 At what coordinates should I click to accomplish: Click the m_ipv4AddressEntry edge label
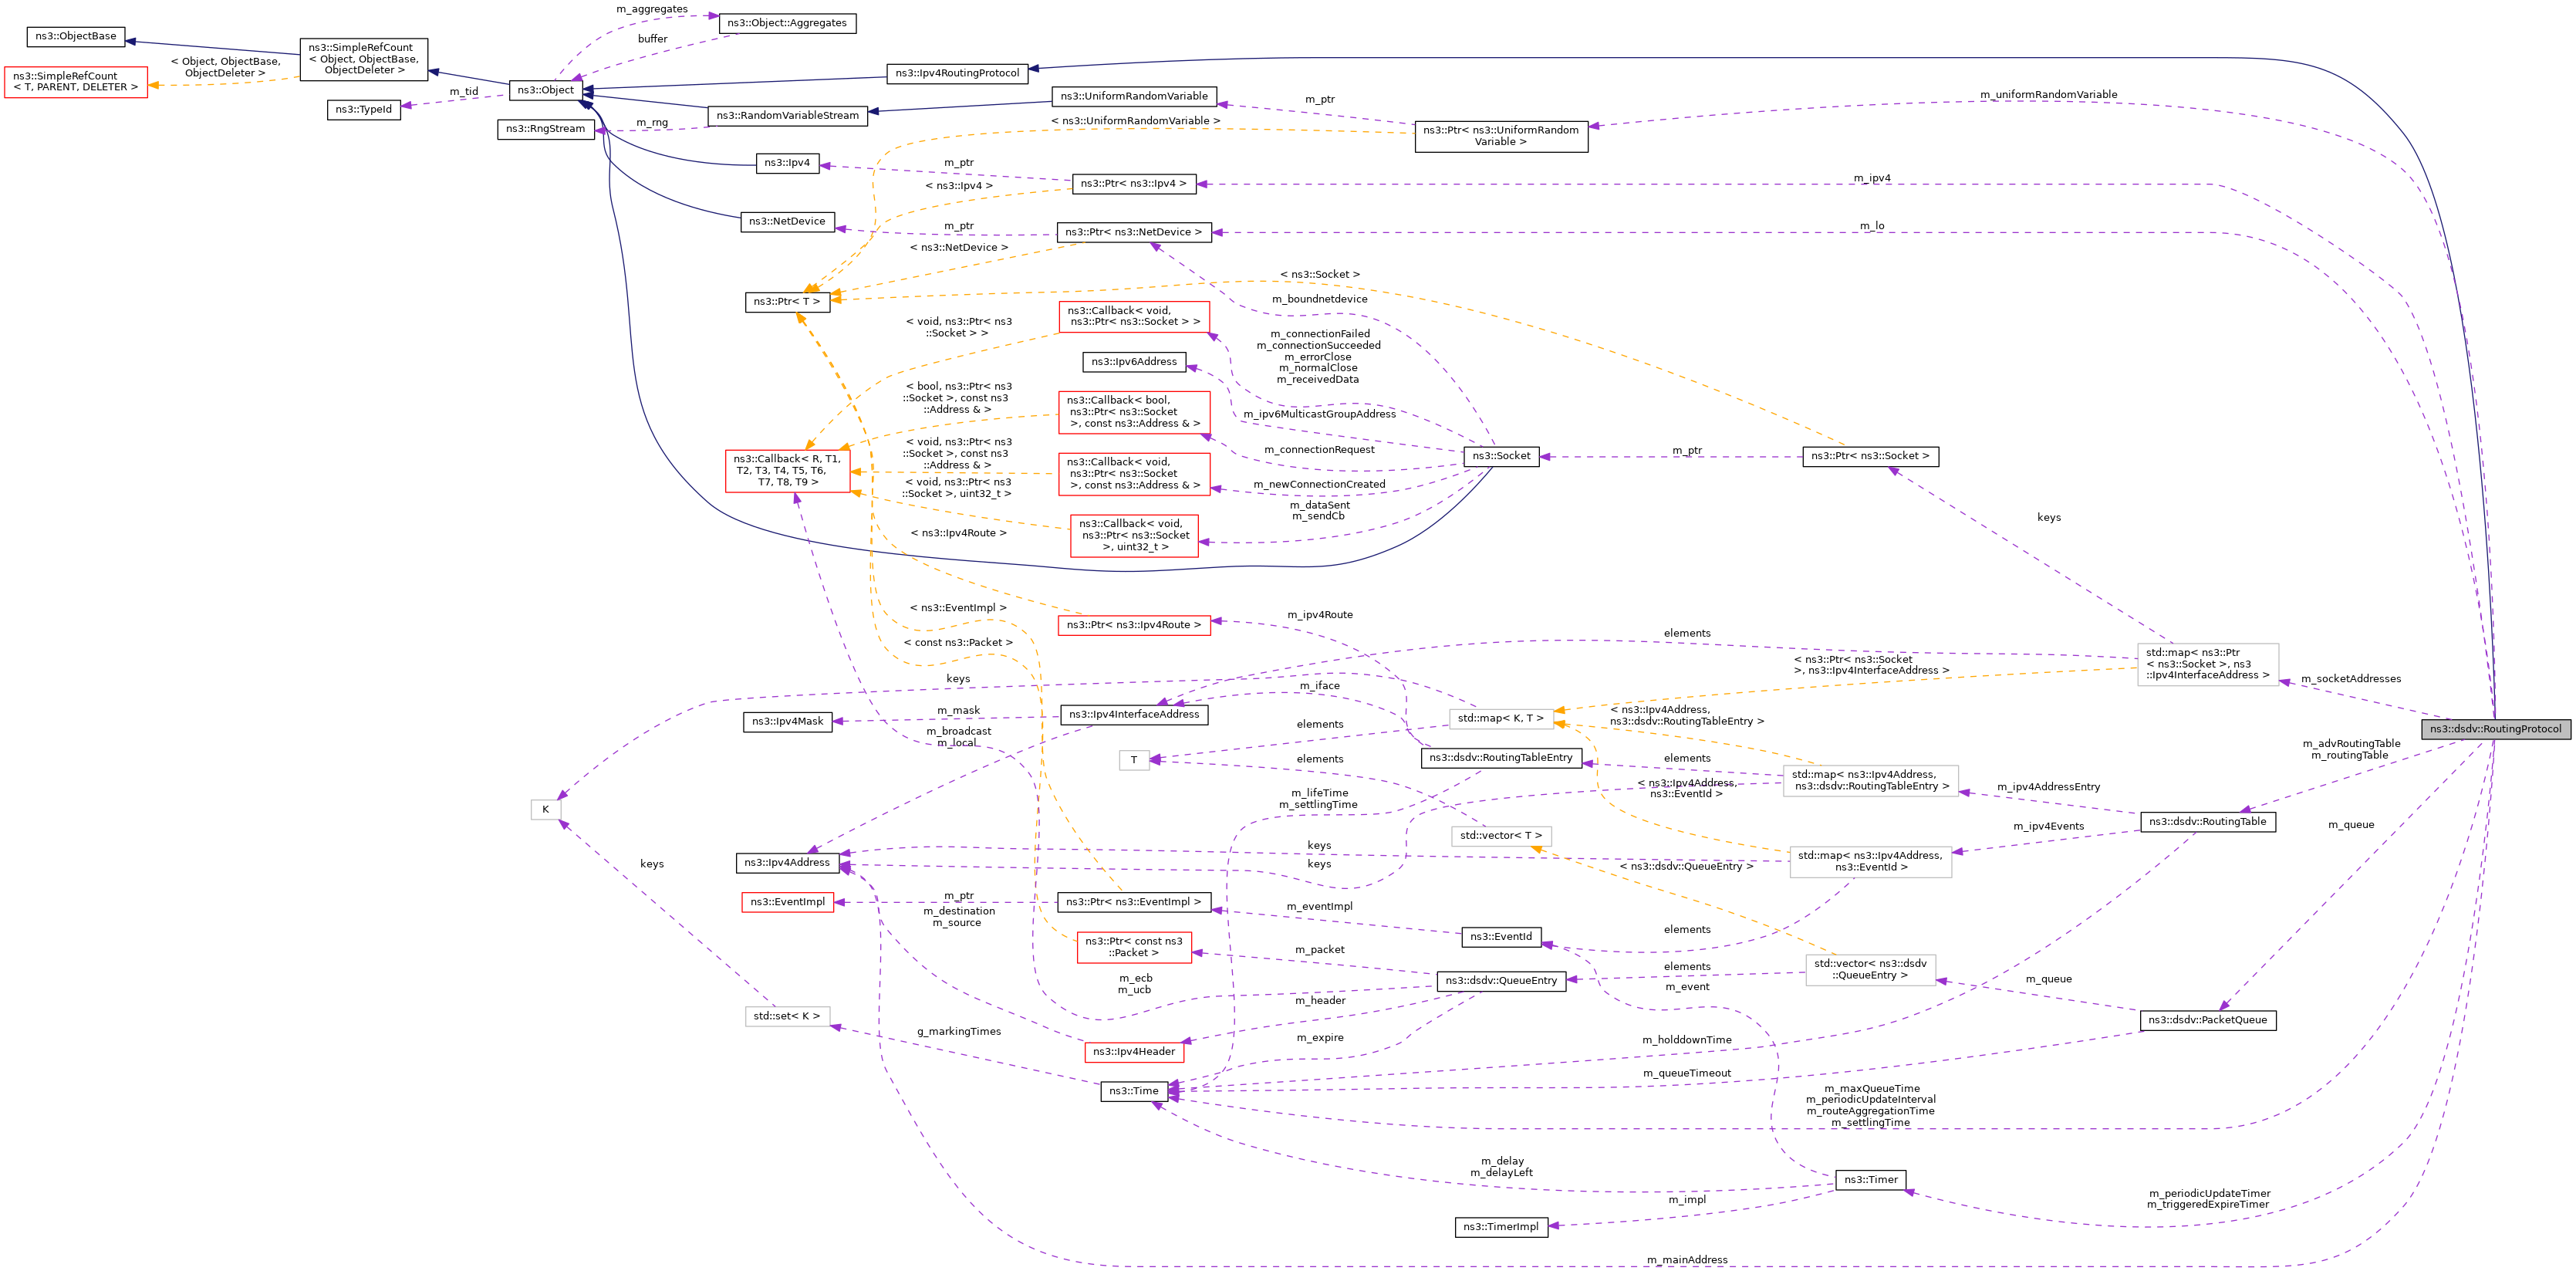[2048, 788]
